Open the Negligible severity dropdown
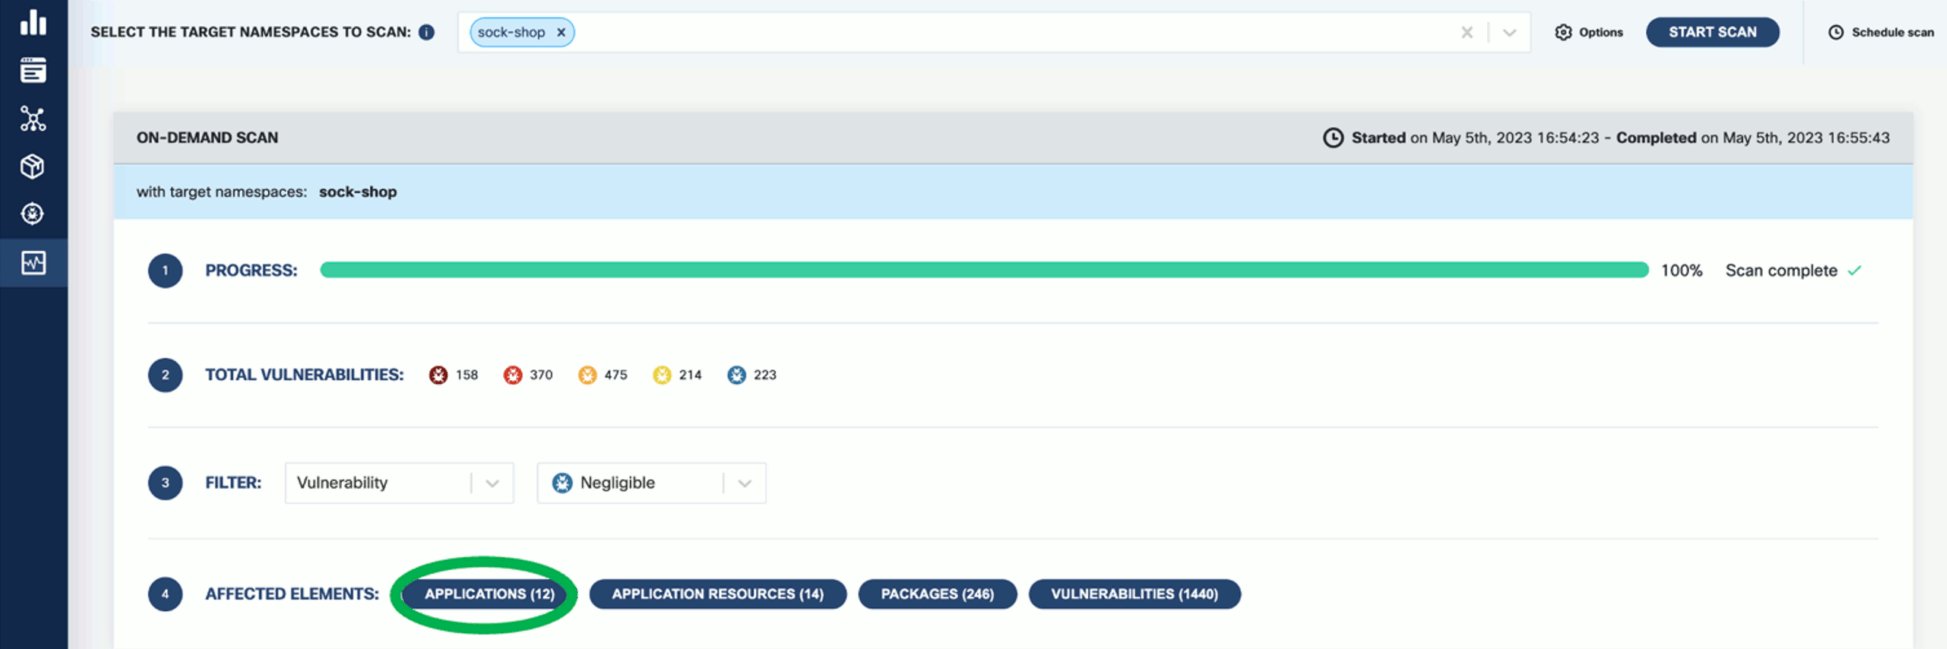The height and width of the screenshot is (649, 1947). click(x=652, y=483)
